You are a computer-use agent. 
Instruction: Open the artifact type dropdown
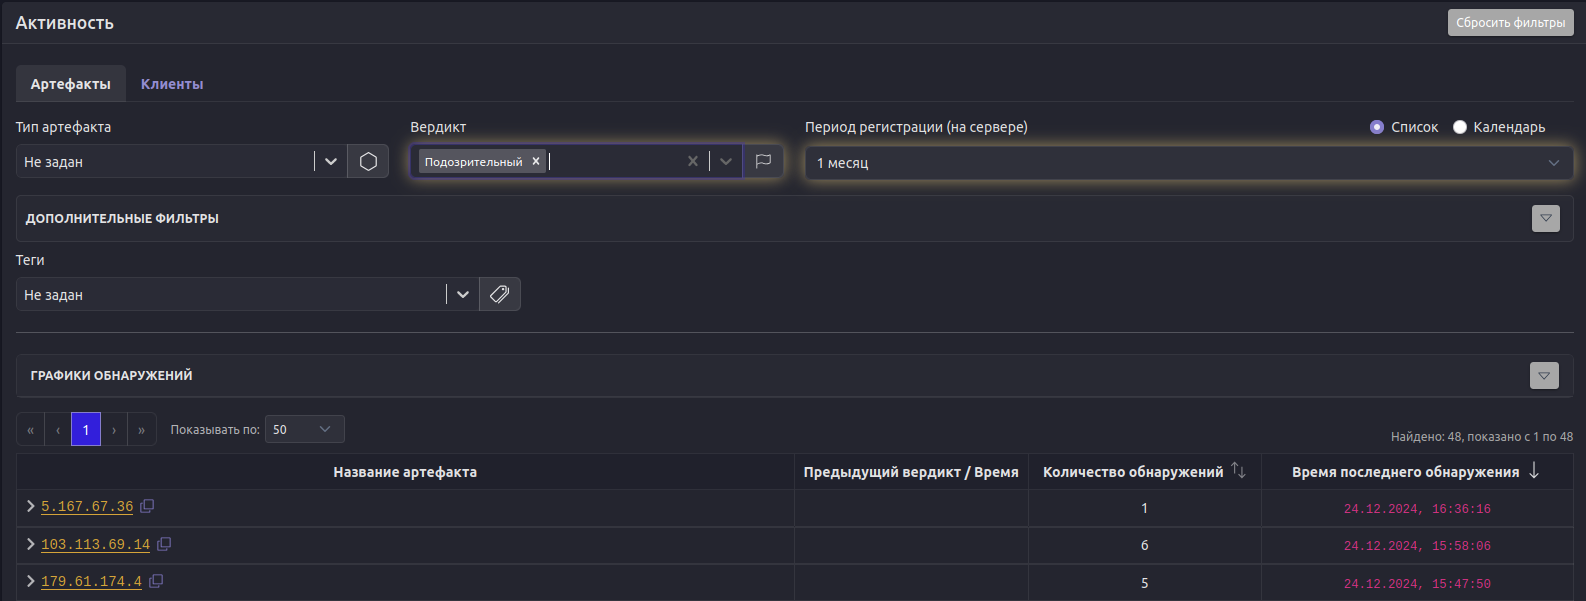(331, 162)
